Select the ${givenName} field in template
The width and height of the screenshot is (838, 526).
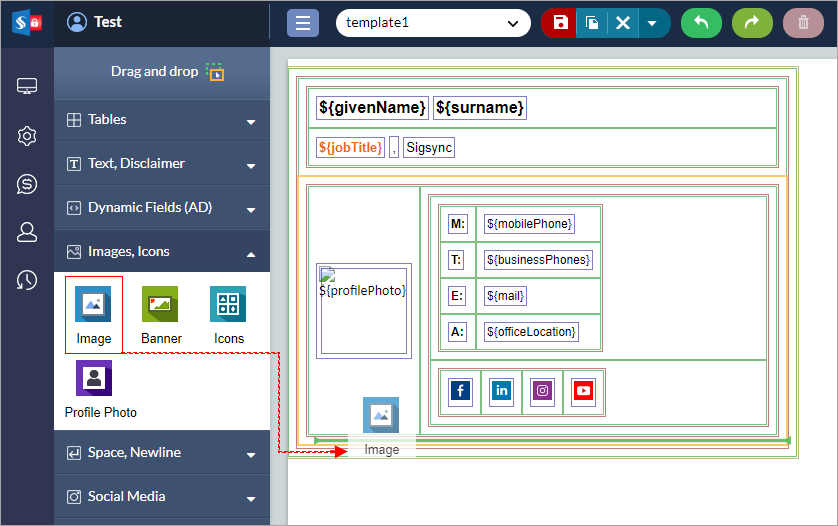372,108
